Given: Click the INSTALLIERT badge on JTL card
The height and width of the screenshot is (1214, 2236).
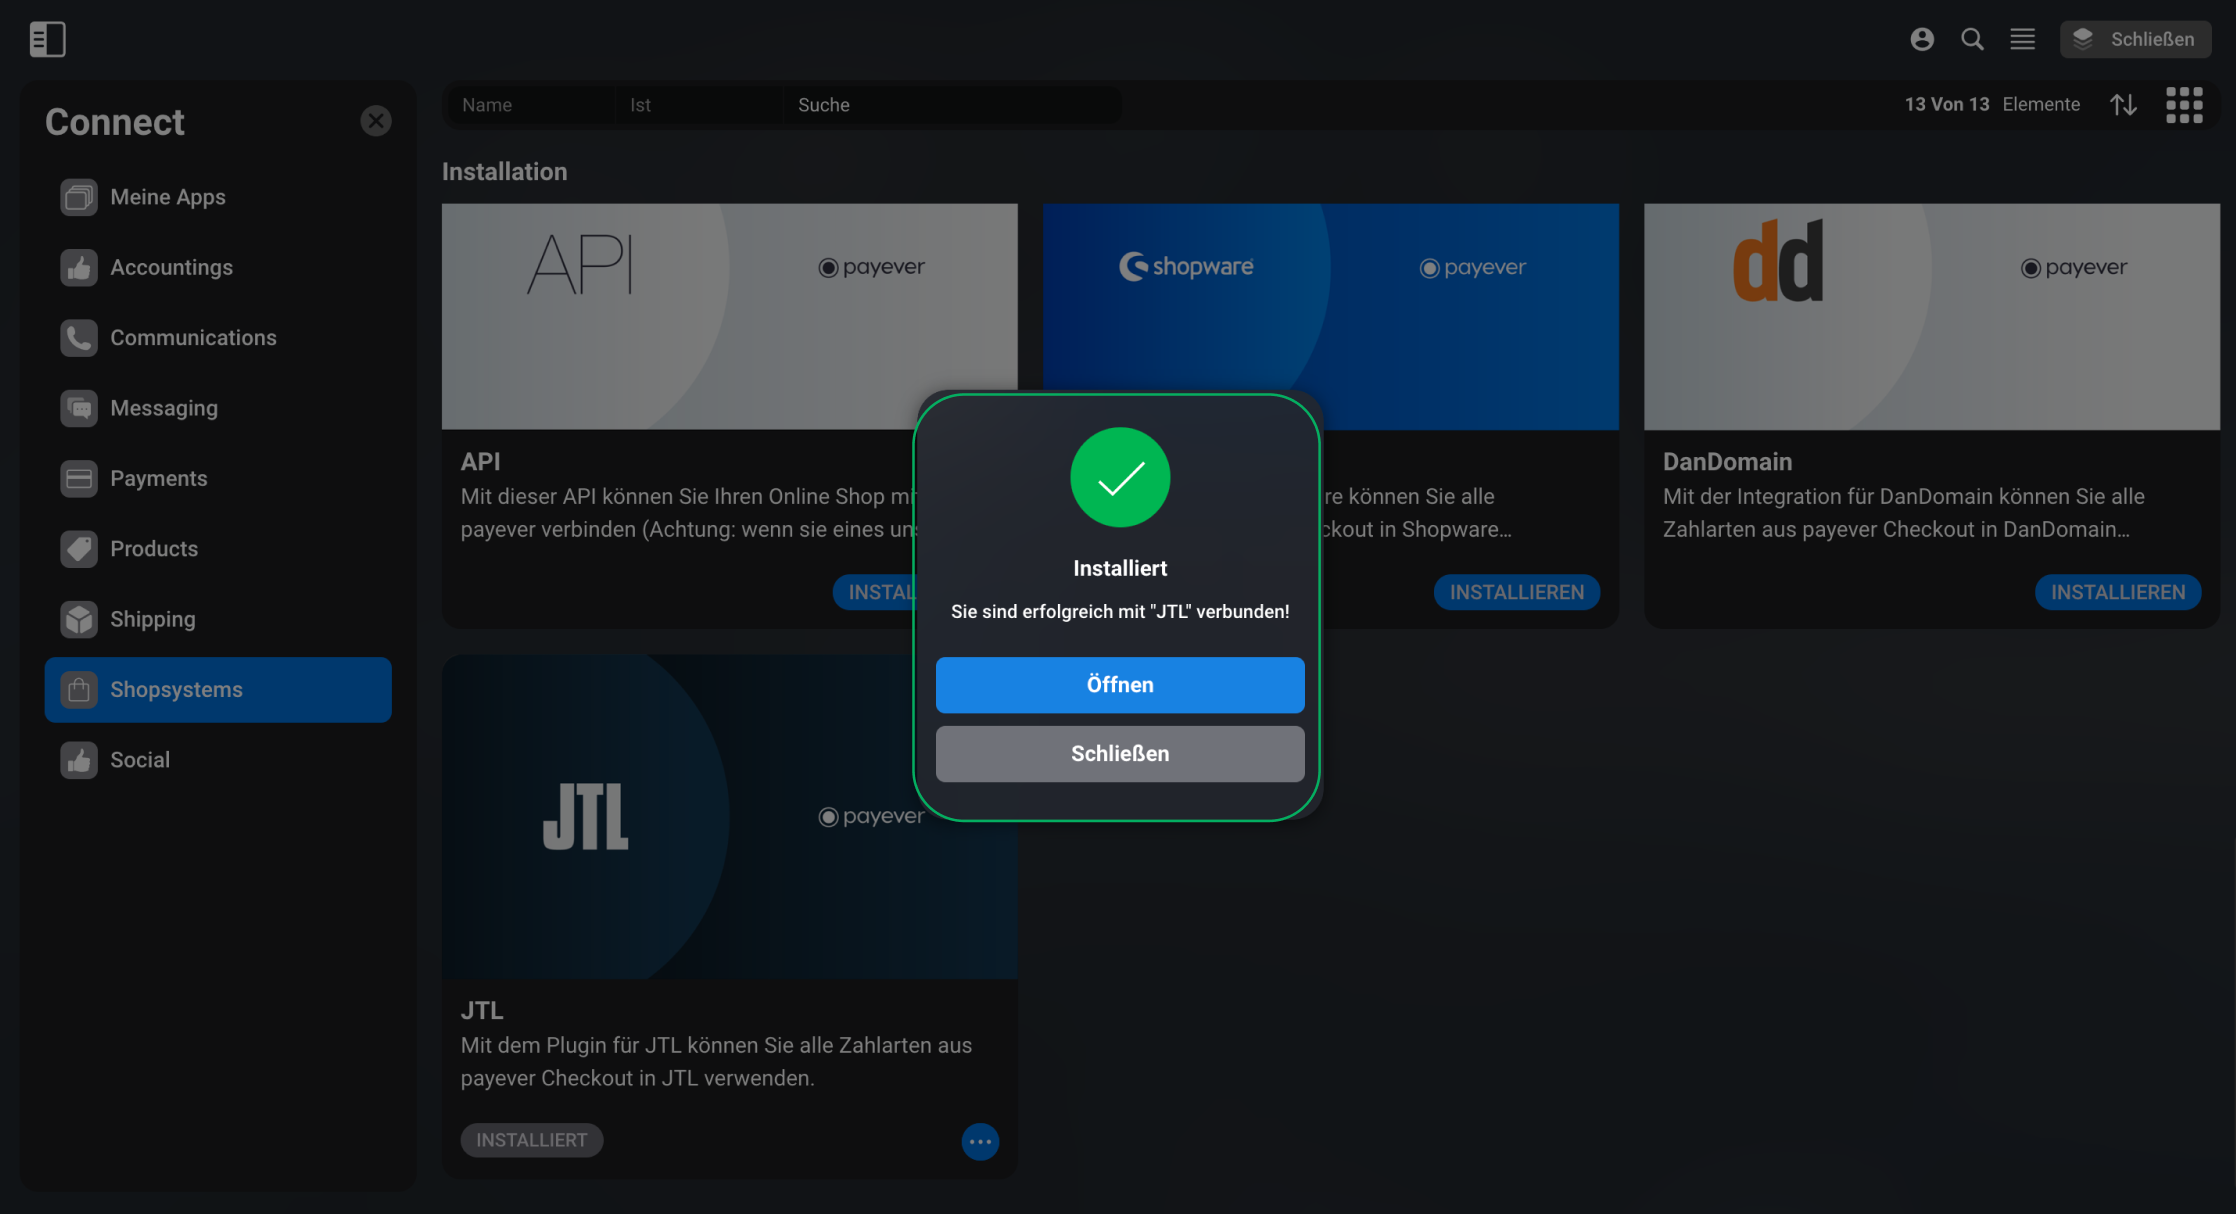Looking at the screenshot, I should [532, 1140].
